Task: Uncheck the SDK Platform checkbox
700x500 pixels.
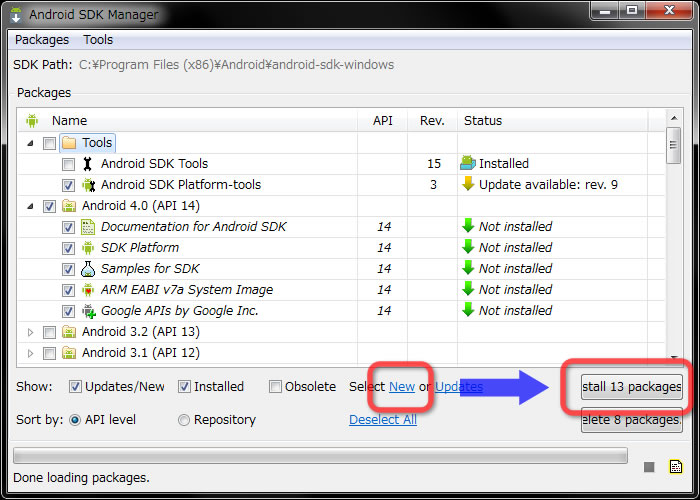Action: point(68,248)
